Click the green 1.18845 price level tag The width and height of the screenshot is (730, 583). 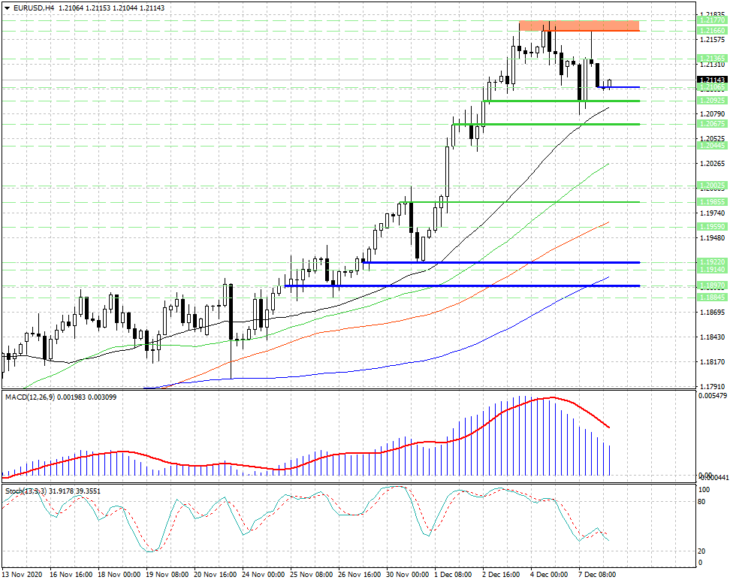coord(712,297)
